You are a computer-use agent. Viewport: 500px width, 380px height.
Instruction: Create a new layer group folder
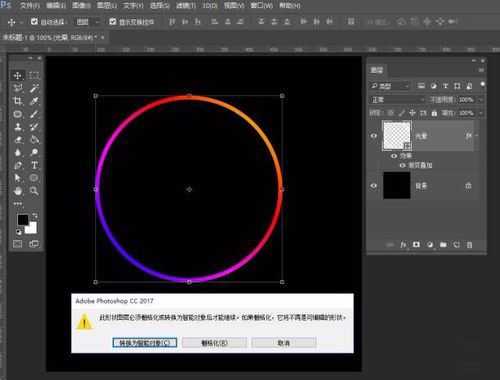(x=443, y=245)
